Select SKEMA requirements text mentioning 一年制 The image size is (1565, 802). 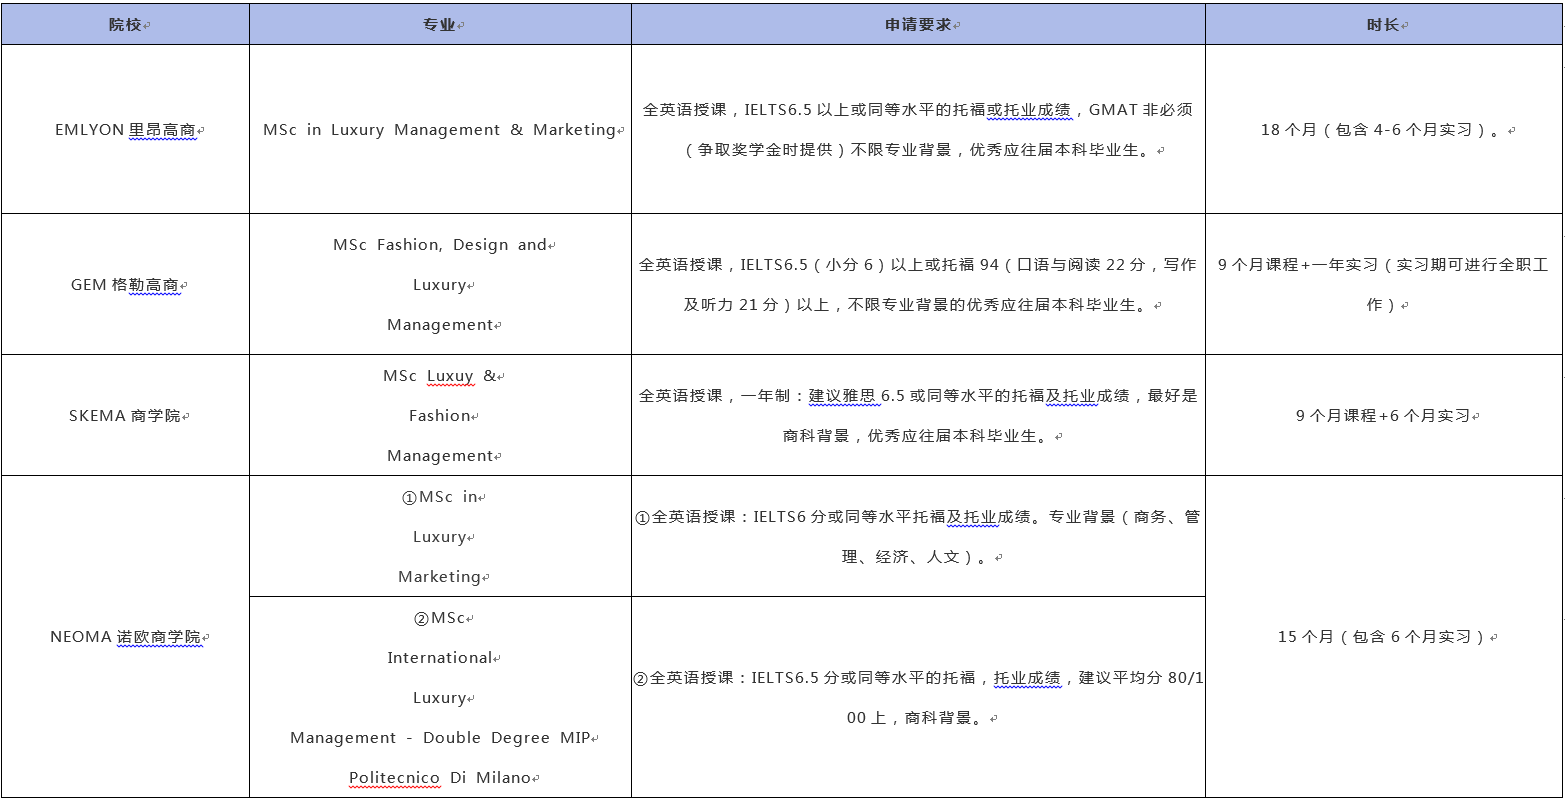[x=917, y=416]
